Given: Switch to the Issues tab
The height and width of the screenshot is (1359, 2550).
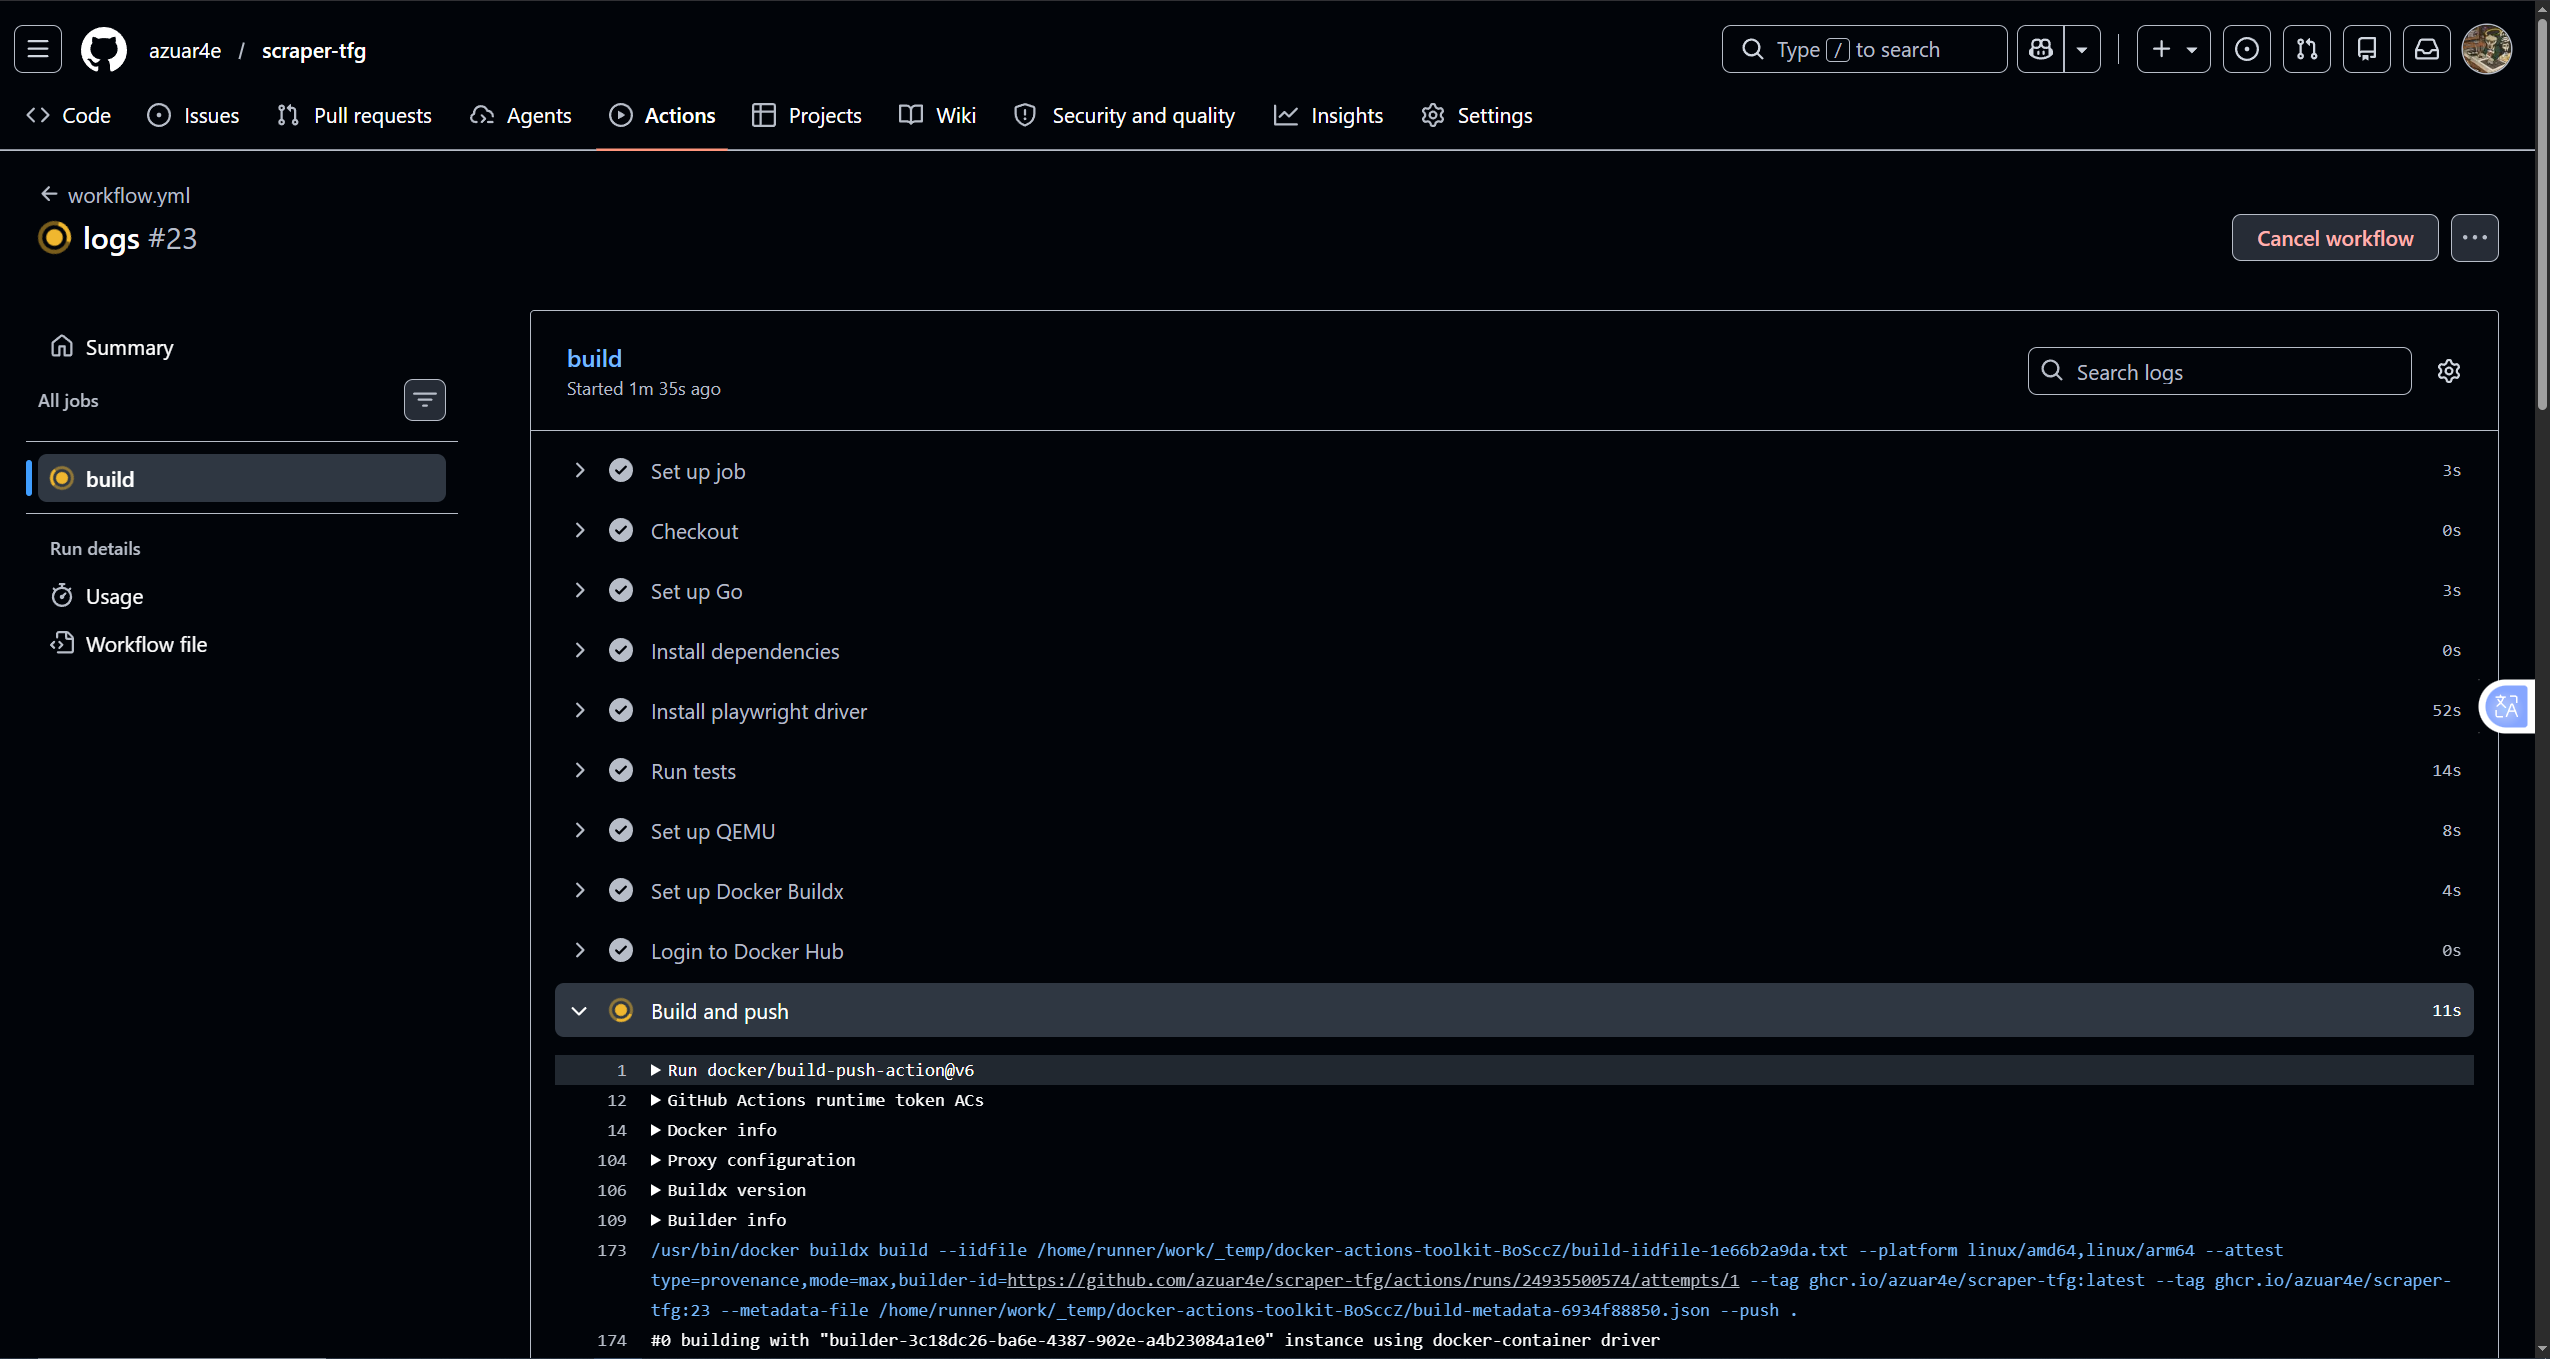Looking at the screenshot, I should (x=193, y=115).
